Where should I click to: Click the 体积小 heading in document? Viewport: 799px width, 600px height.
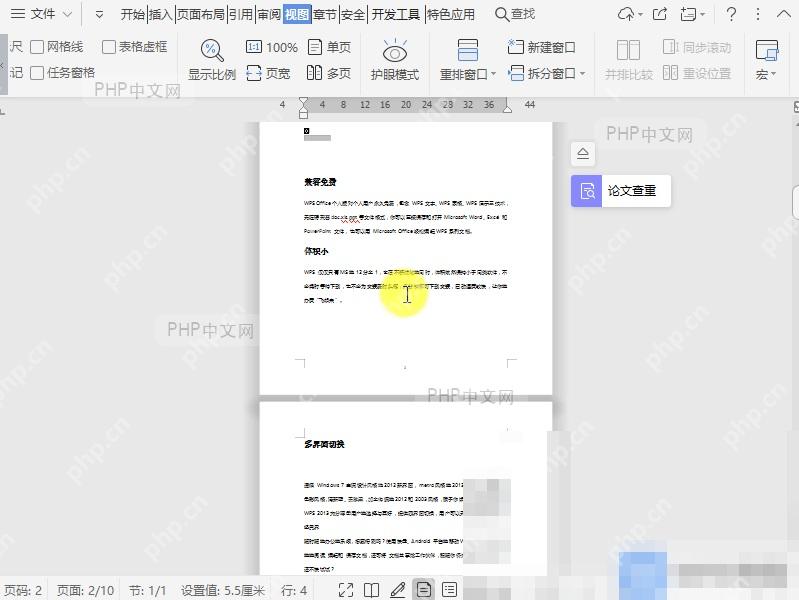[x=316, y=251]
